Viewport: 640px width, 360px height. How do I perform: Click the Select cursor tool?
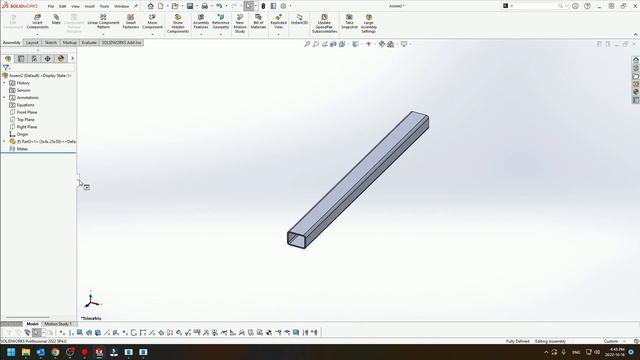coord(249,6)
